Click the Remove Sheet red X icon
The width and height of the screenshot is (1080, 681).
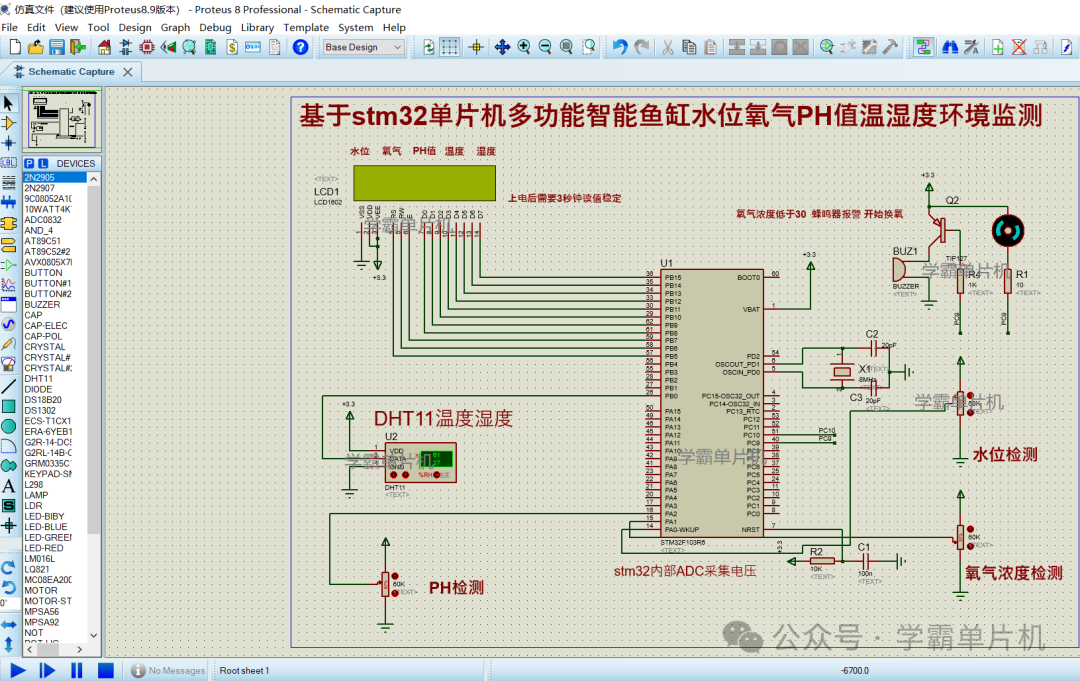tap(1019, 47)
